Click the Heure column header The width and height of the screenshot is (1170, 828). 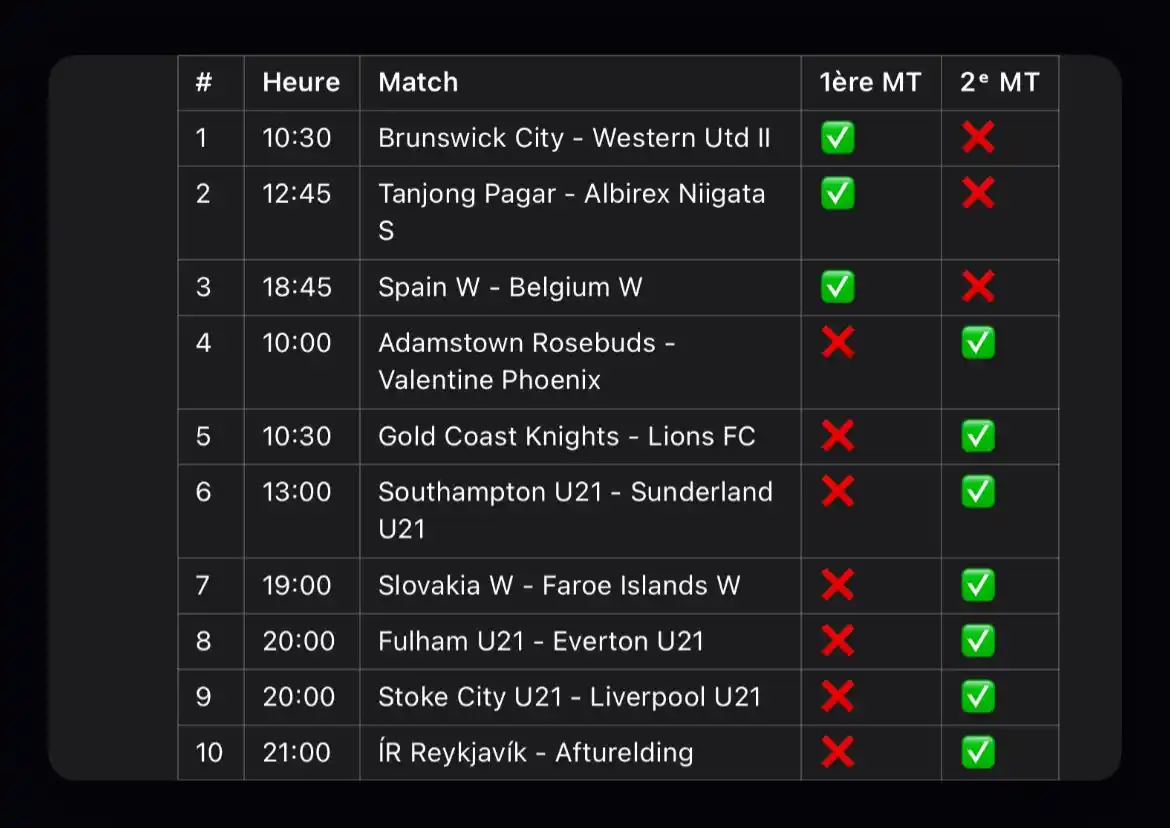click(x=301, y=82)
